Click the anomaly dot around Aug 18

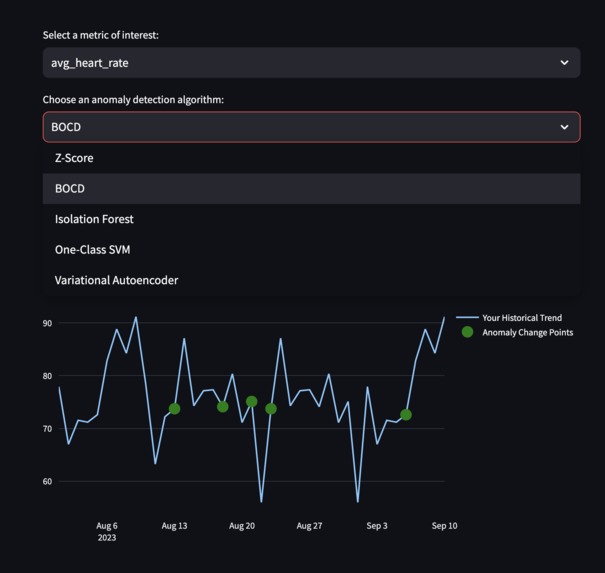tap(223, 407)
